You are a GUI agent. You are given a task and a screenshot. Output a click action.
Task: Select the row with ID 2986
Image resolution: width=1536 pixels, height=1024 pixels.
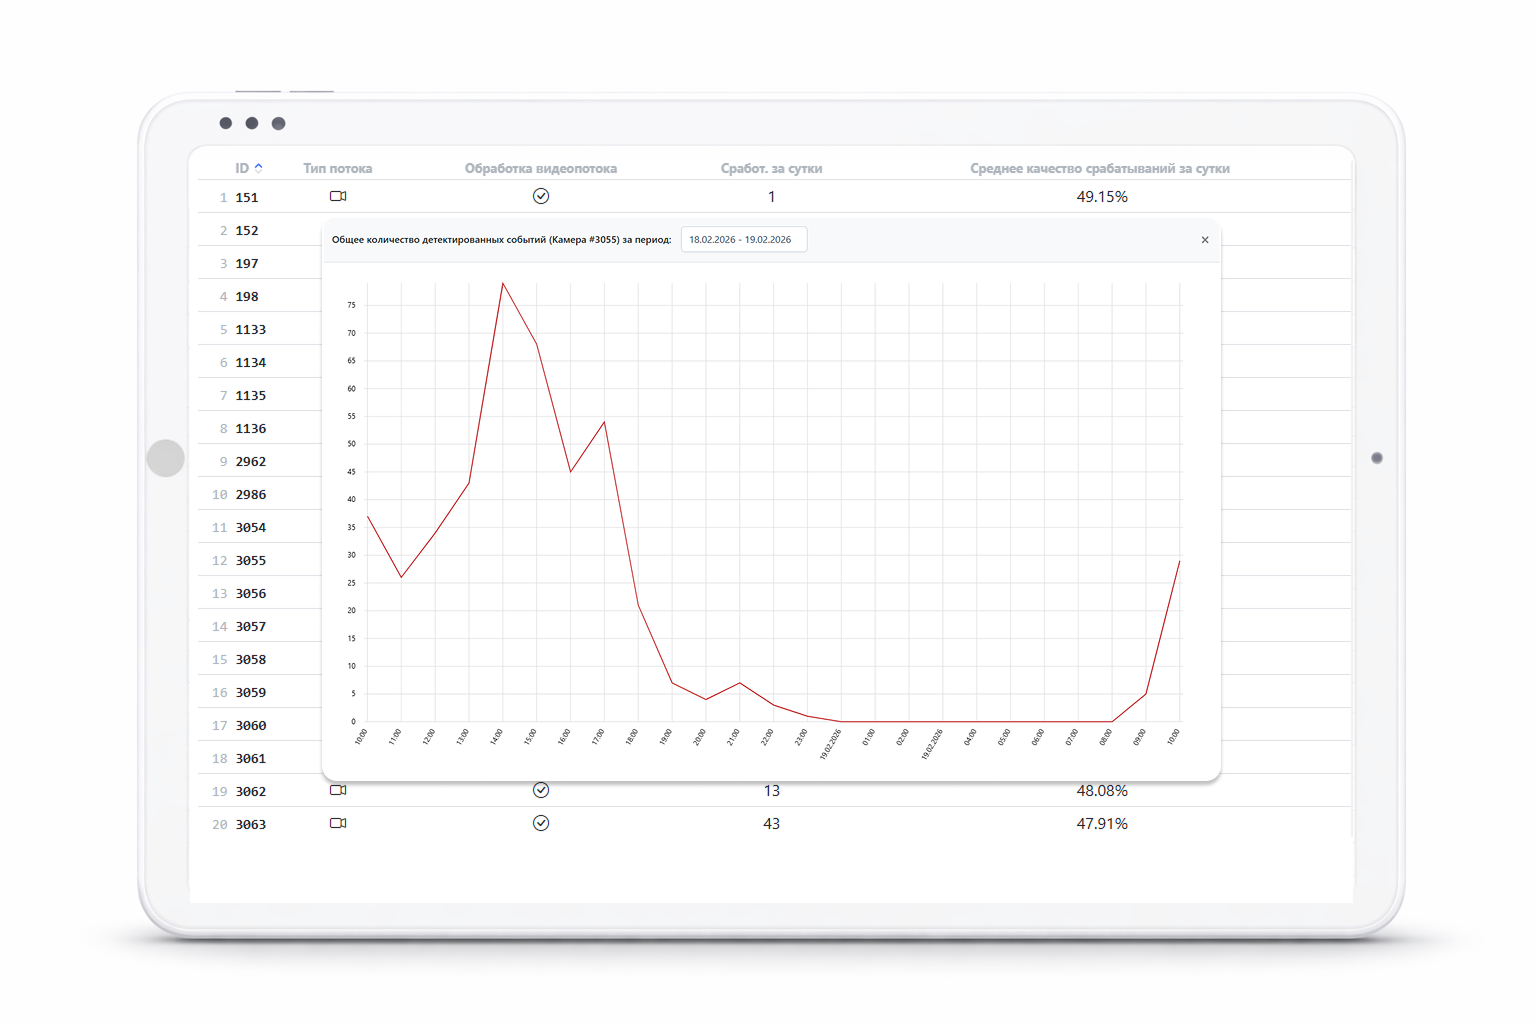pos(250,494)
